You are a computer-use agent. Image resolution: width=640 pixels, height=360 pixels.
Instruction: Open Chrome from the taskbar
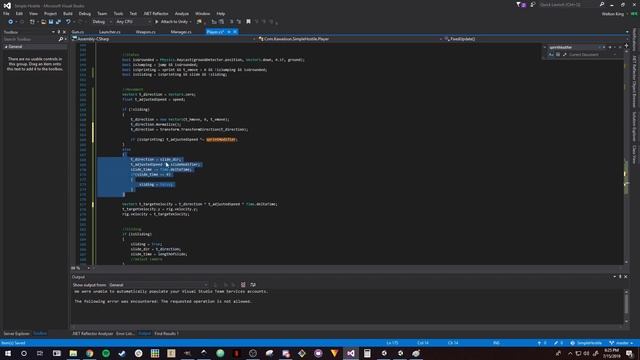89,353
